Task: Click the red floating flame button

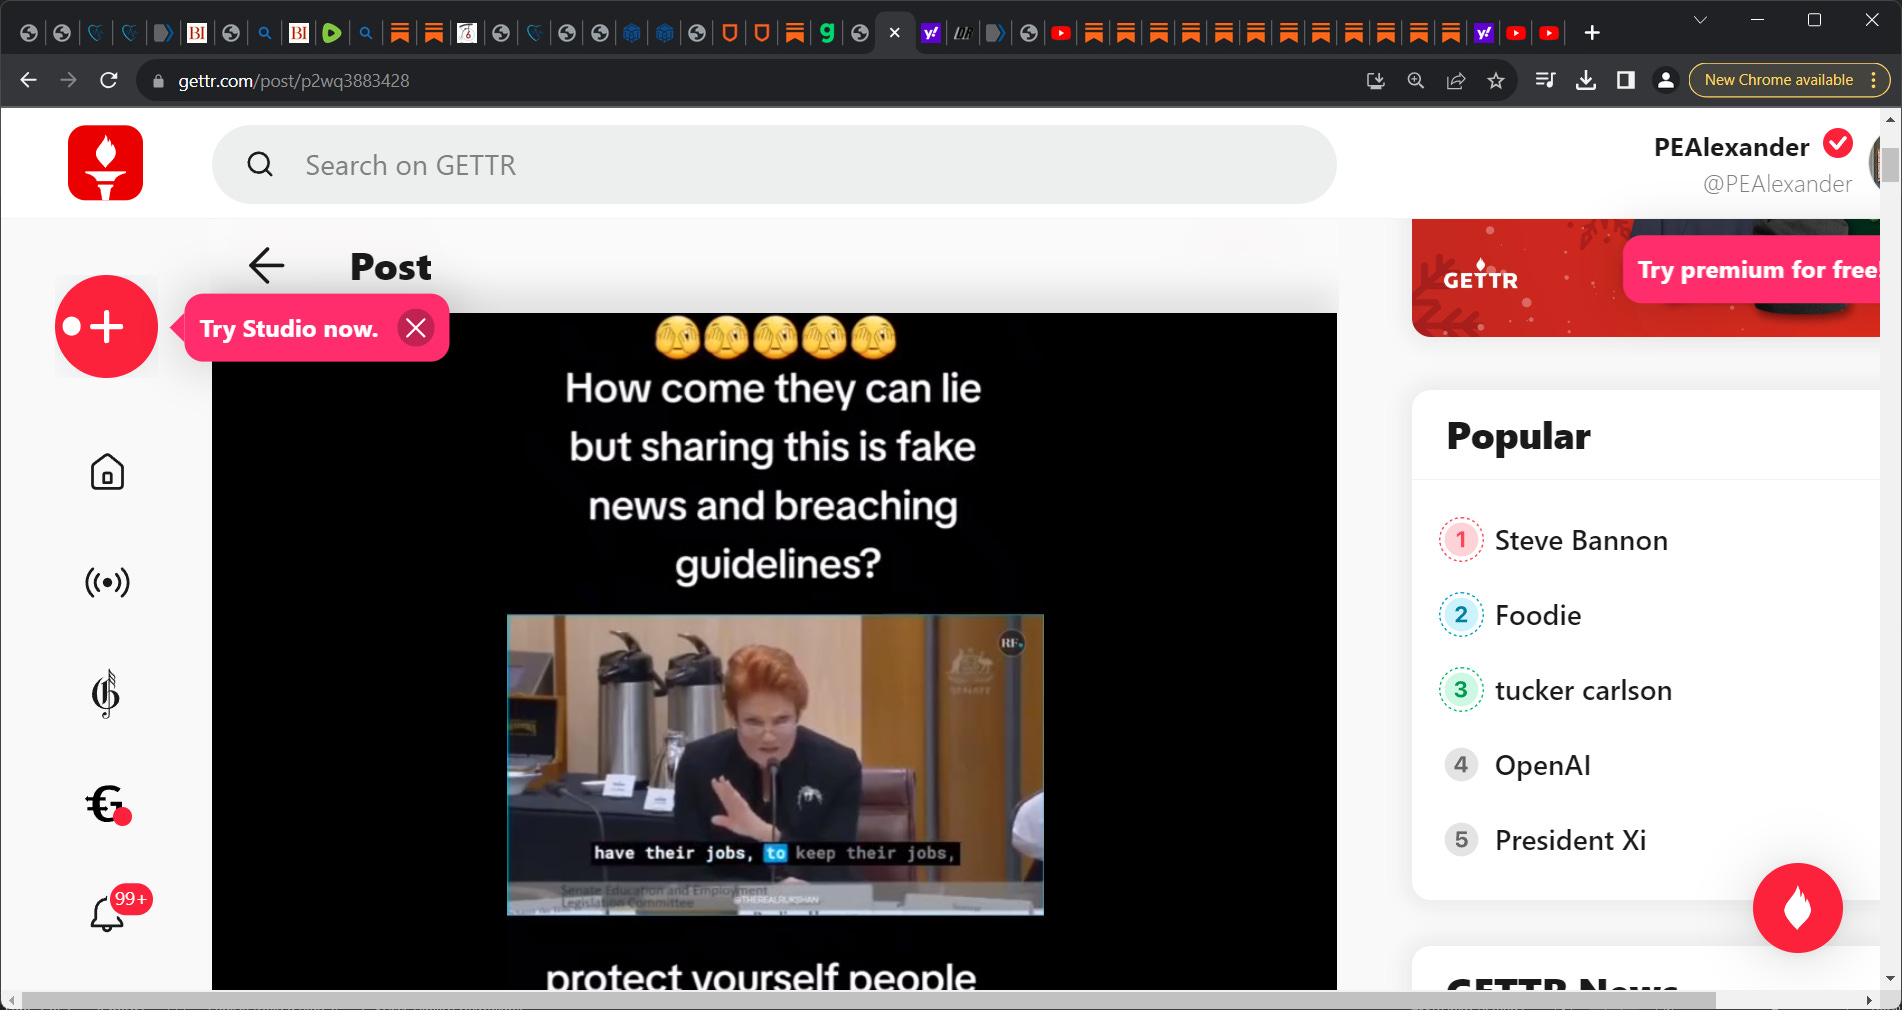Action: click(x=1797, y=908)
